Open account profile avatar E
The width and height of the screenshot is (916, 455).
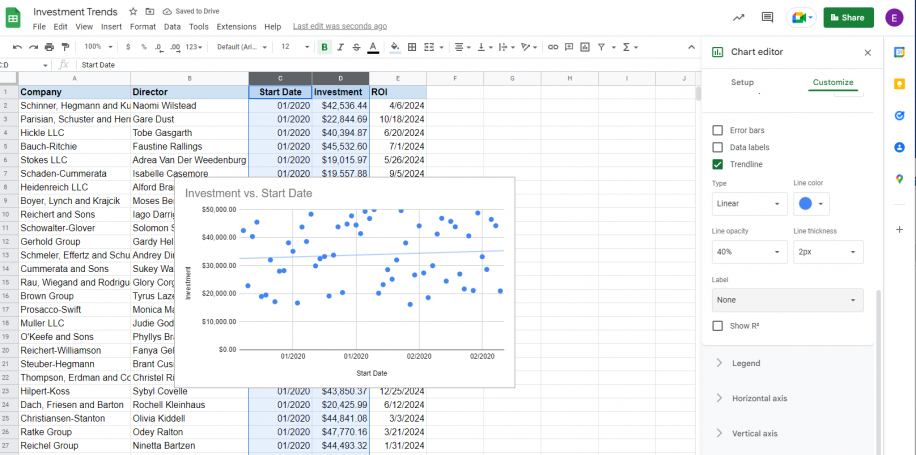(894, 18)
